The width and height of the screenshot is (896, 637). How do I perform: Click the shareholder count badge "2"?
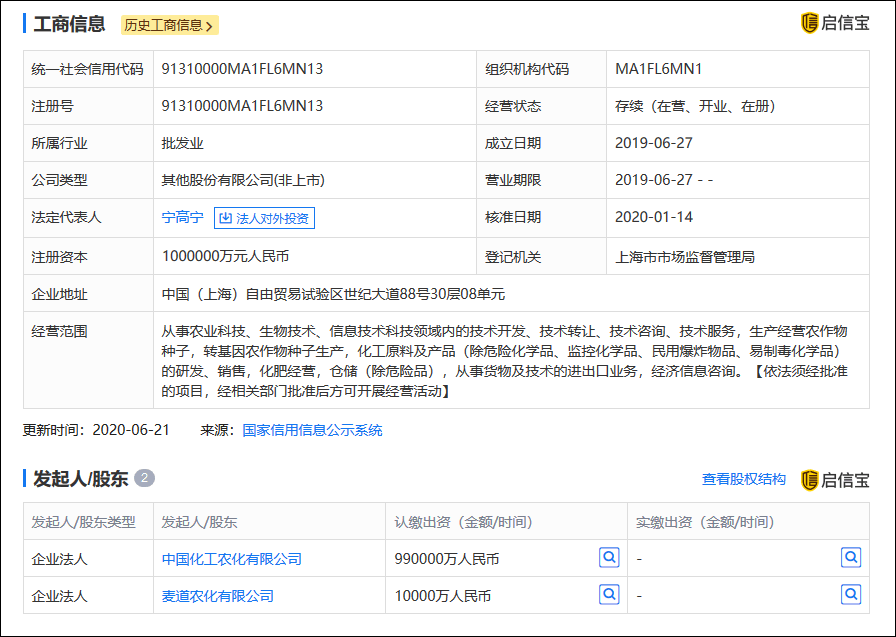tap(144, 479)
